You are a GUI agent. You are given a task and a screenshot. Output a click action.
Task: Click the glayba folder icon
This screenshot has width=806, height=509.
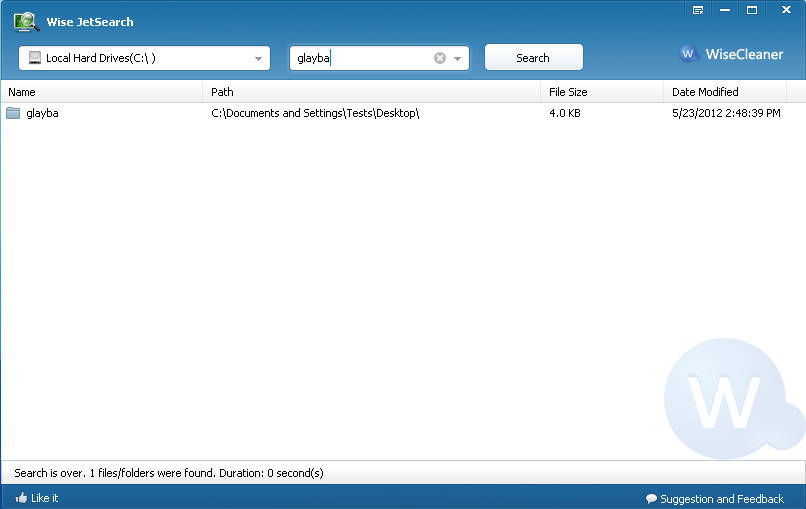[x=13, y=113]
